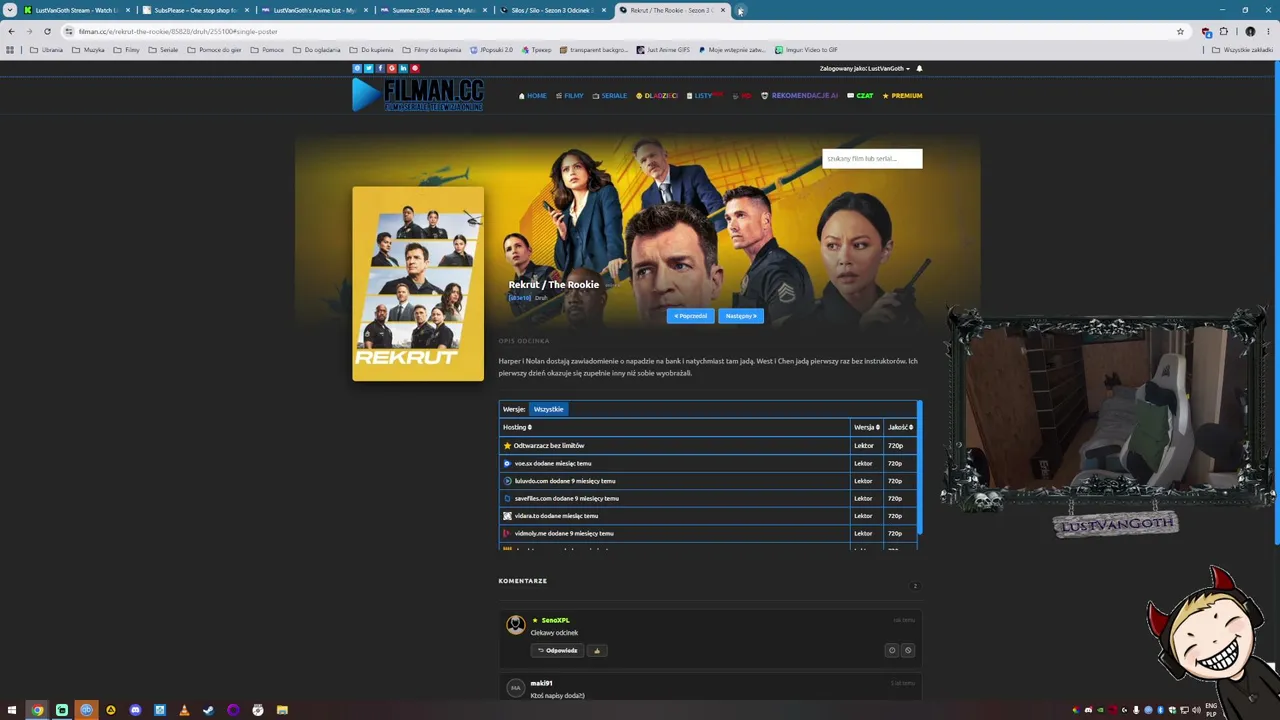1280x720 pixels.
Task: Like the SenoXPL comment with thumbs up
Action: pos(597,651)
